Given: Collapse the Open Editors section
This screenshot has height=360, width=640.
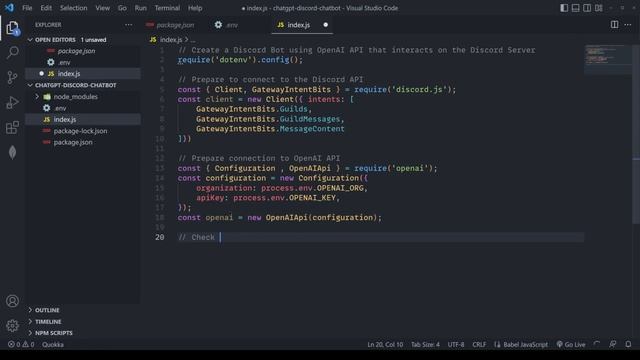Looking at the screenshot, I should coord(83,40).
